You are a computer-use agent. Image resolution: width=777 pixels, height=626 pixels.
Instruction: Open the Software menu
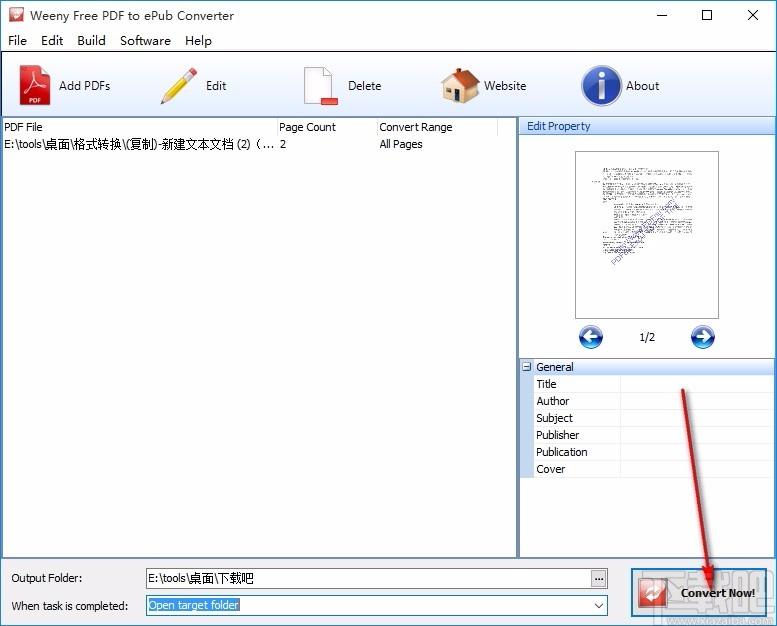click(x=145, y=40)
